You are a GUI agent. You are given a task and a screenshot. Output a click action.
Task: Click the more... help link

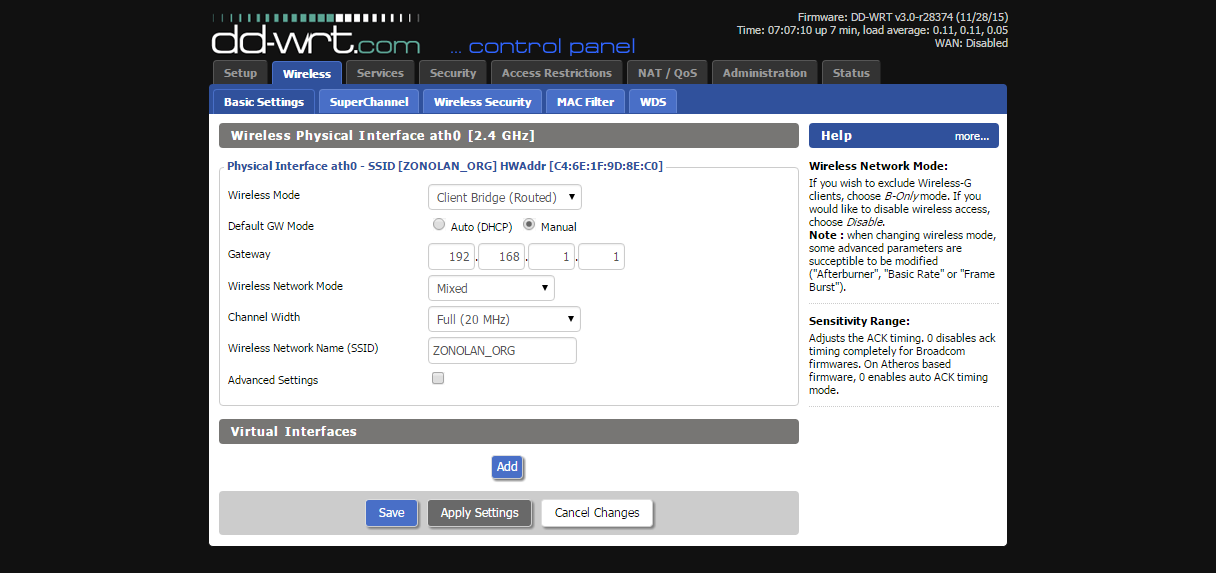coord(971,136)
